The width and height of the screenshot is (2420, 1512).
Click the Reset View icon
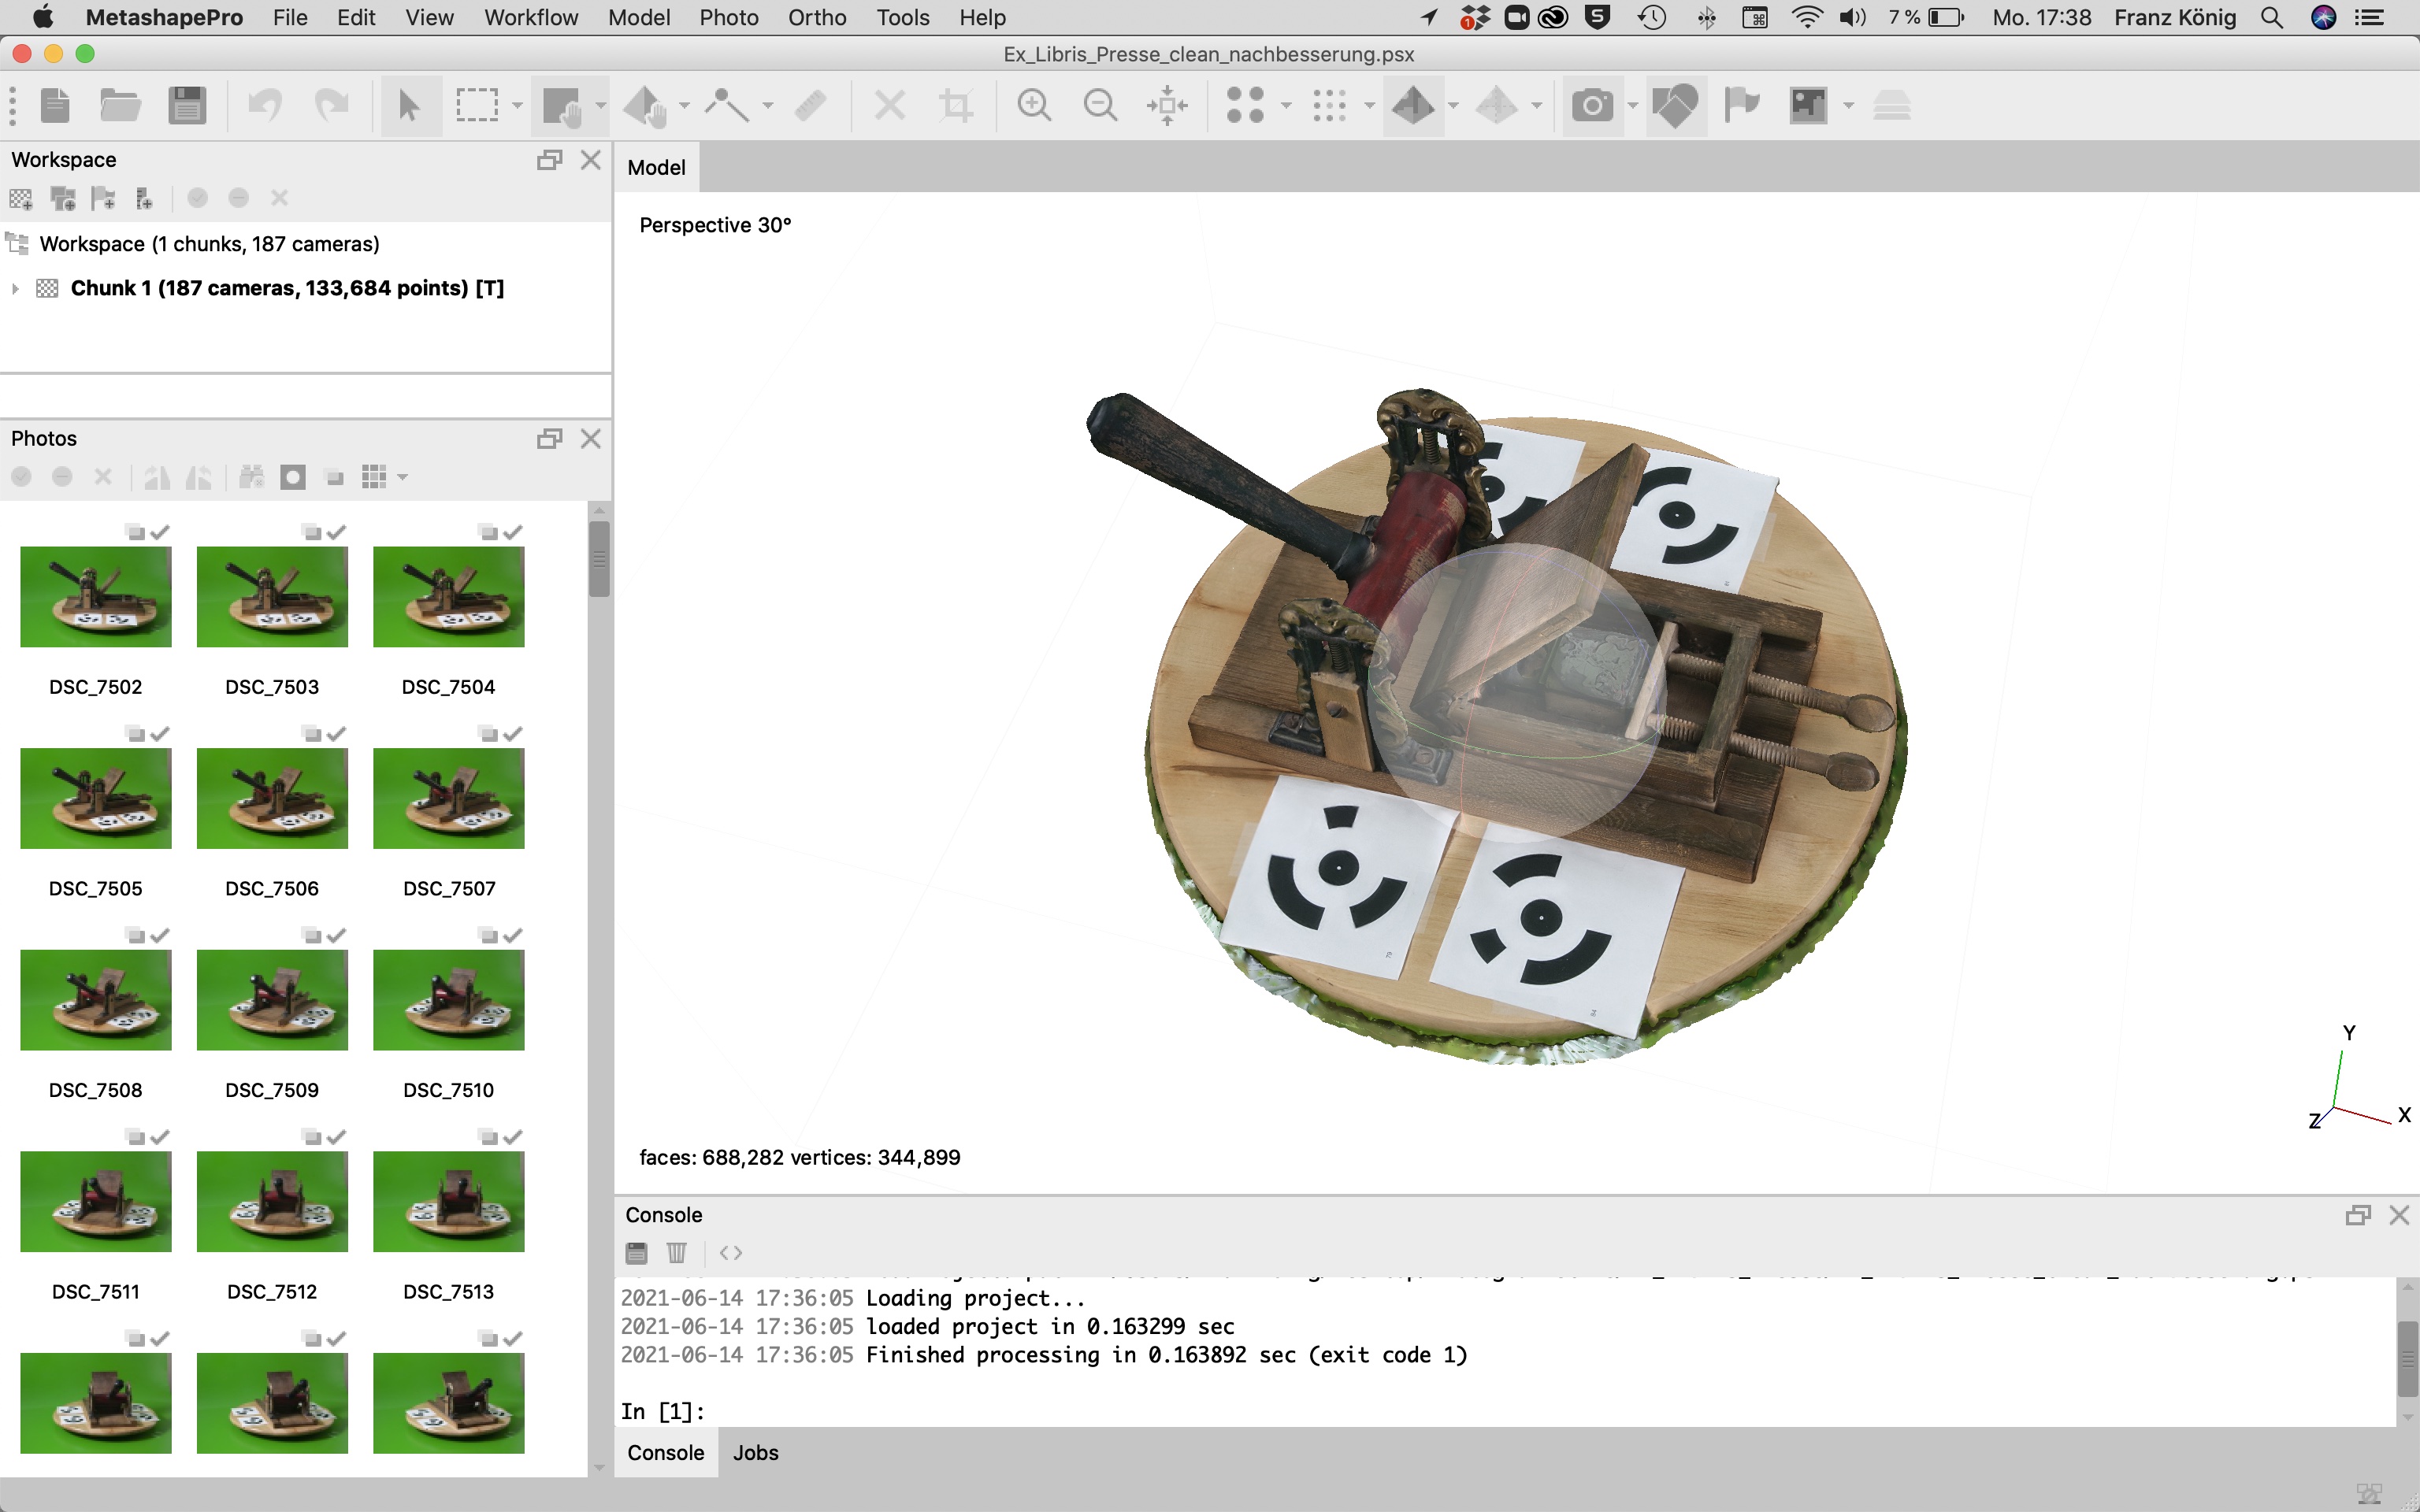point(1167,105)
